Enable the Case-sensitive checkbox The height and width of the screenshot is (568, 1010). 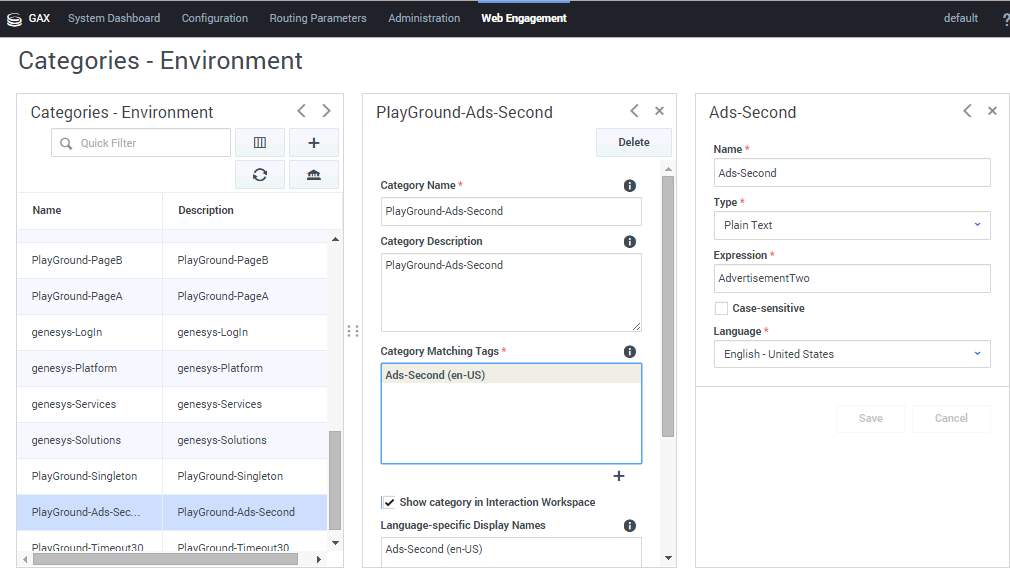[x=721, y=308]
